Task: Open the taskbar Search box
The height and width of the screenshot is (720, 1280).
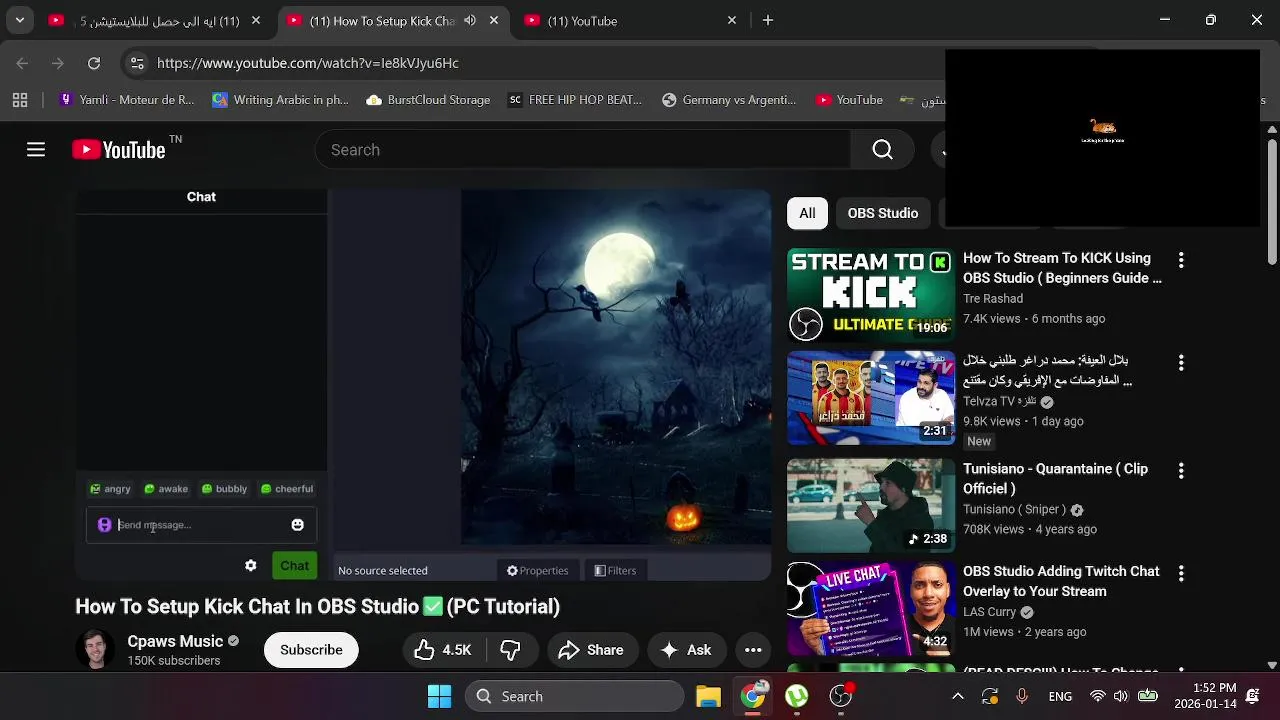Action: [x=575, y=696]
